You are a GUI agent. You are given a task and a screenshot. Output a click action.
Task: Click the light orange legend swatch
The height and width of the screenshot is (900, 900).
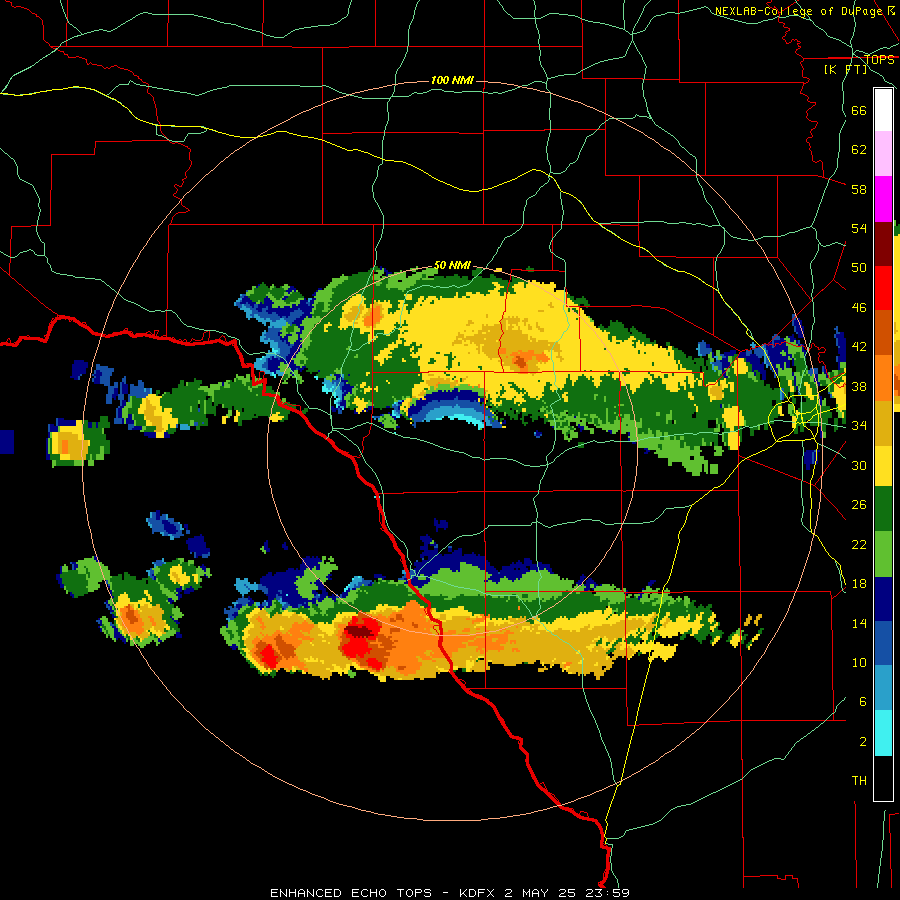(883, 377)
